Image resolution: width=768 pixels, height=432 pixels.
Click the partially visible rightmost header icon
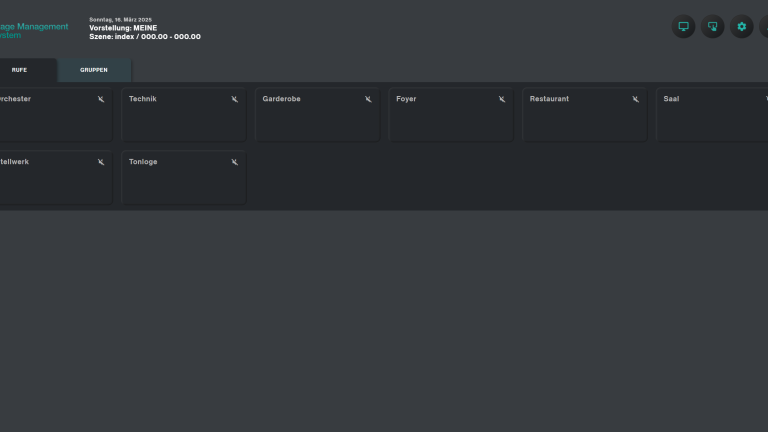click(764, 27)
